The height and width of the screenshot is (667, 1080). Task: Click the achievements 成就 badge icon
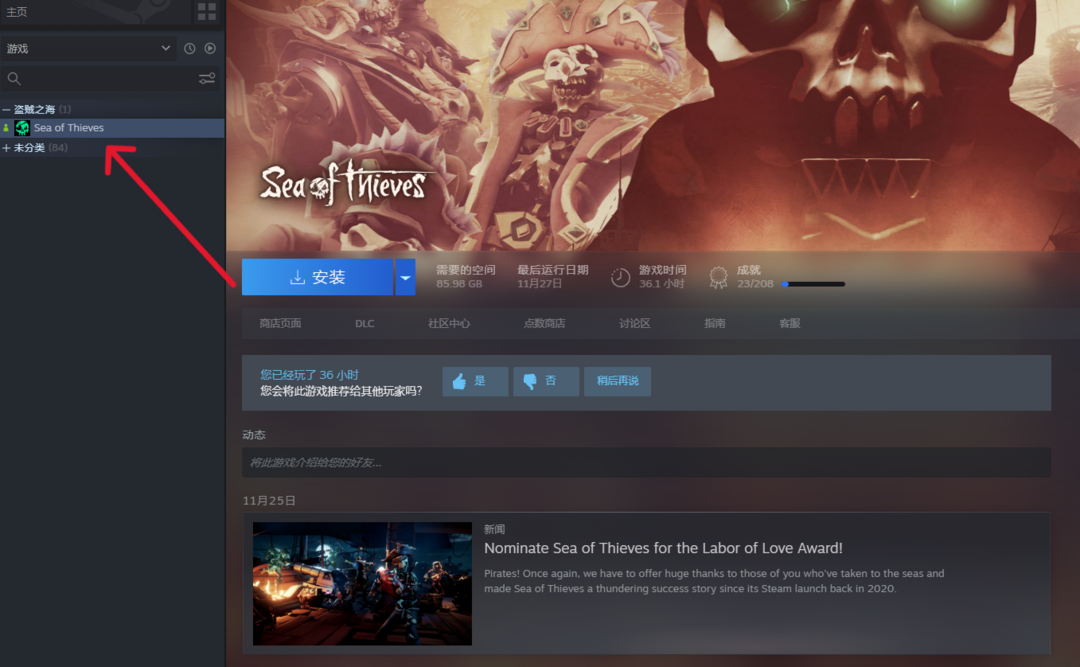(718, 277)
